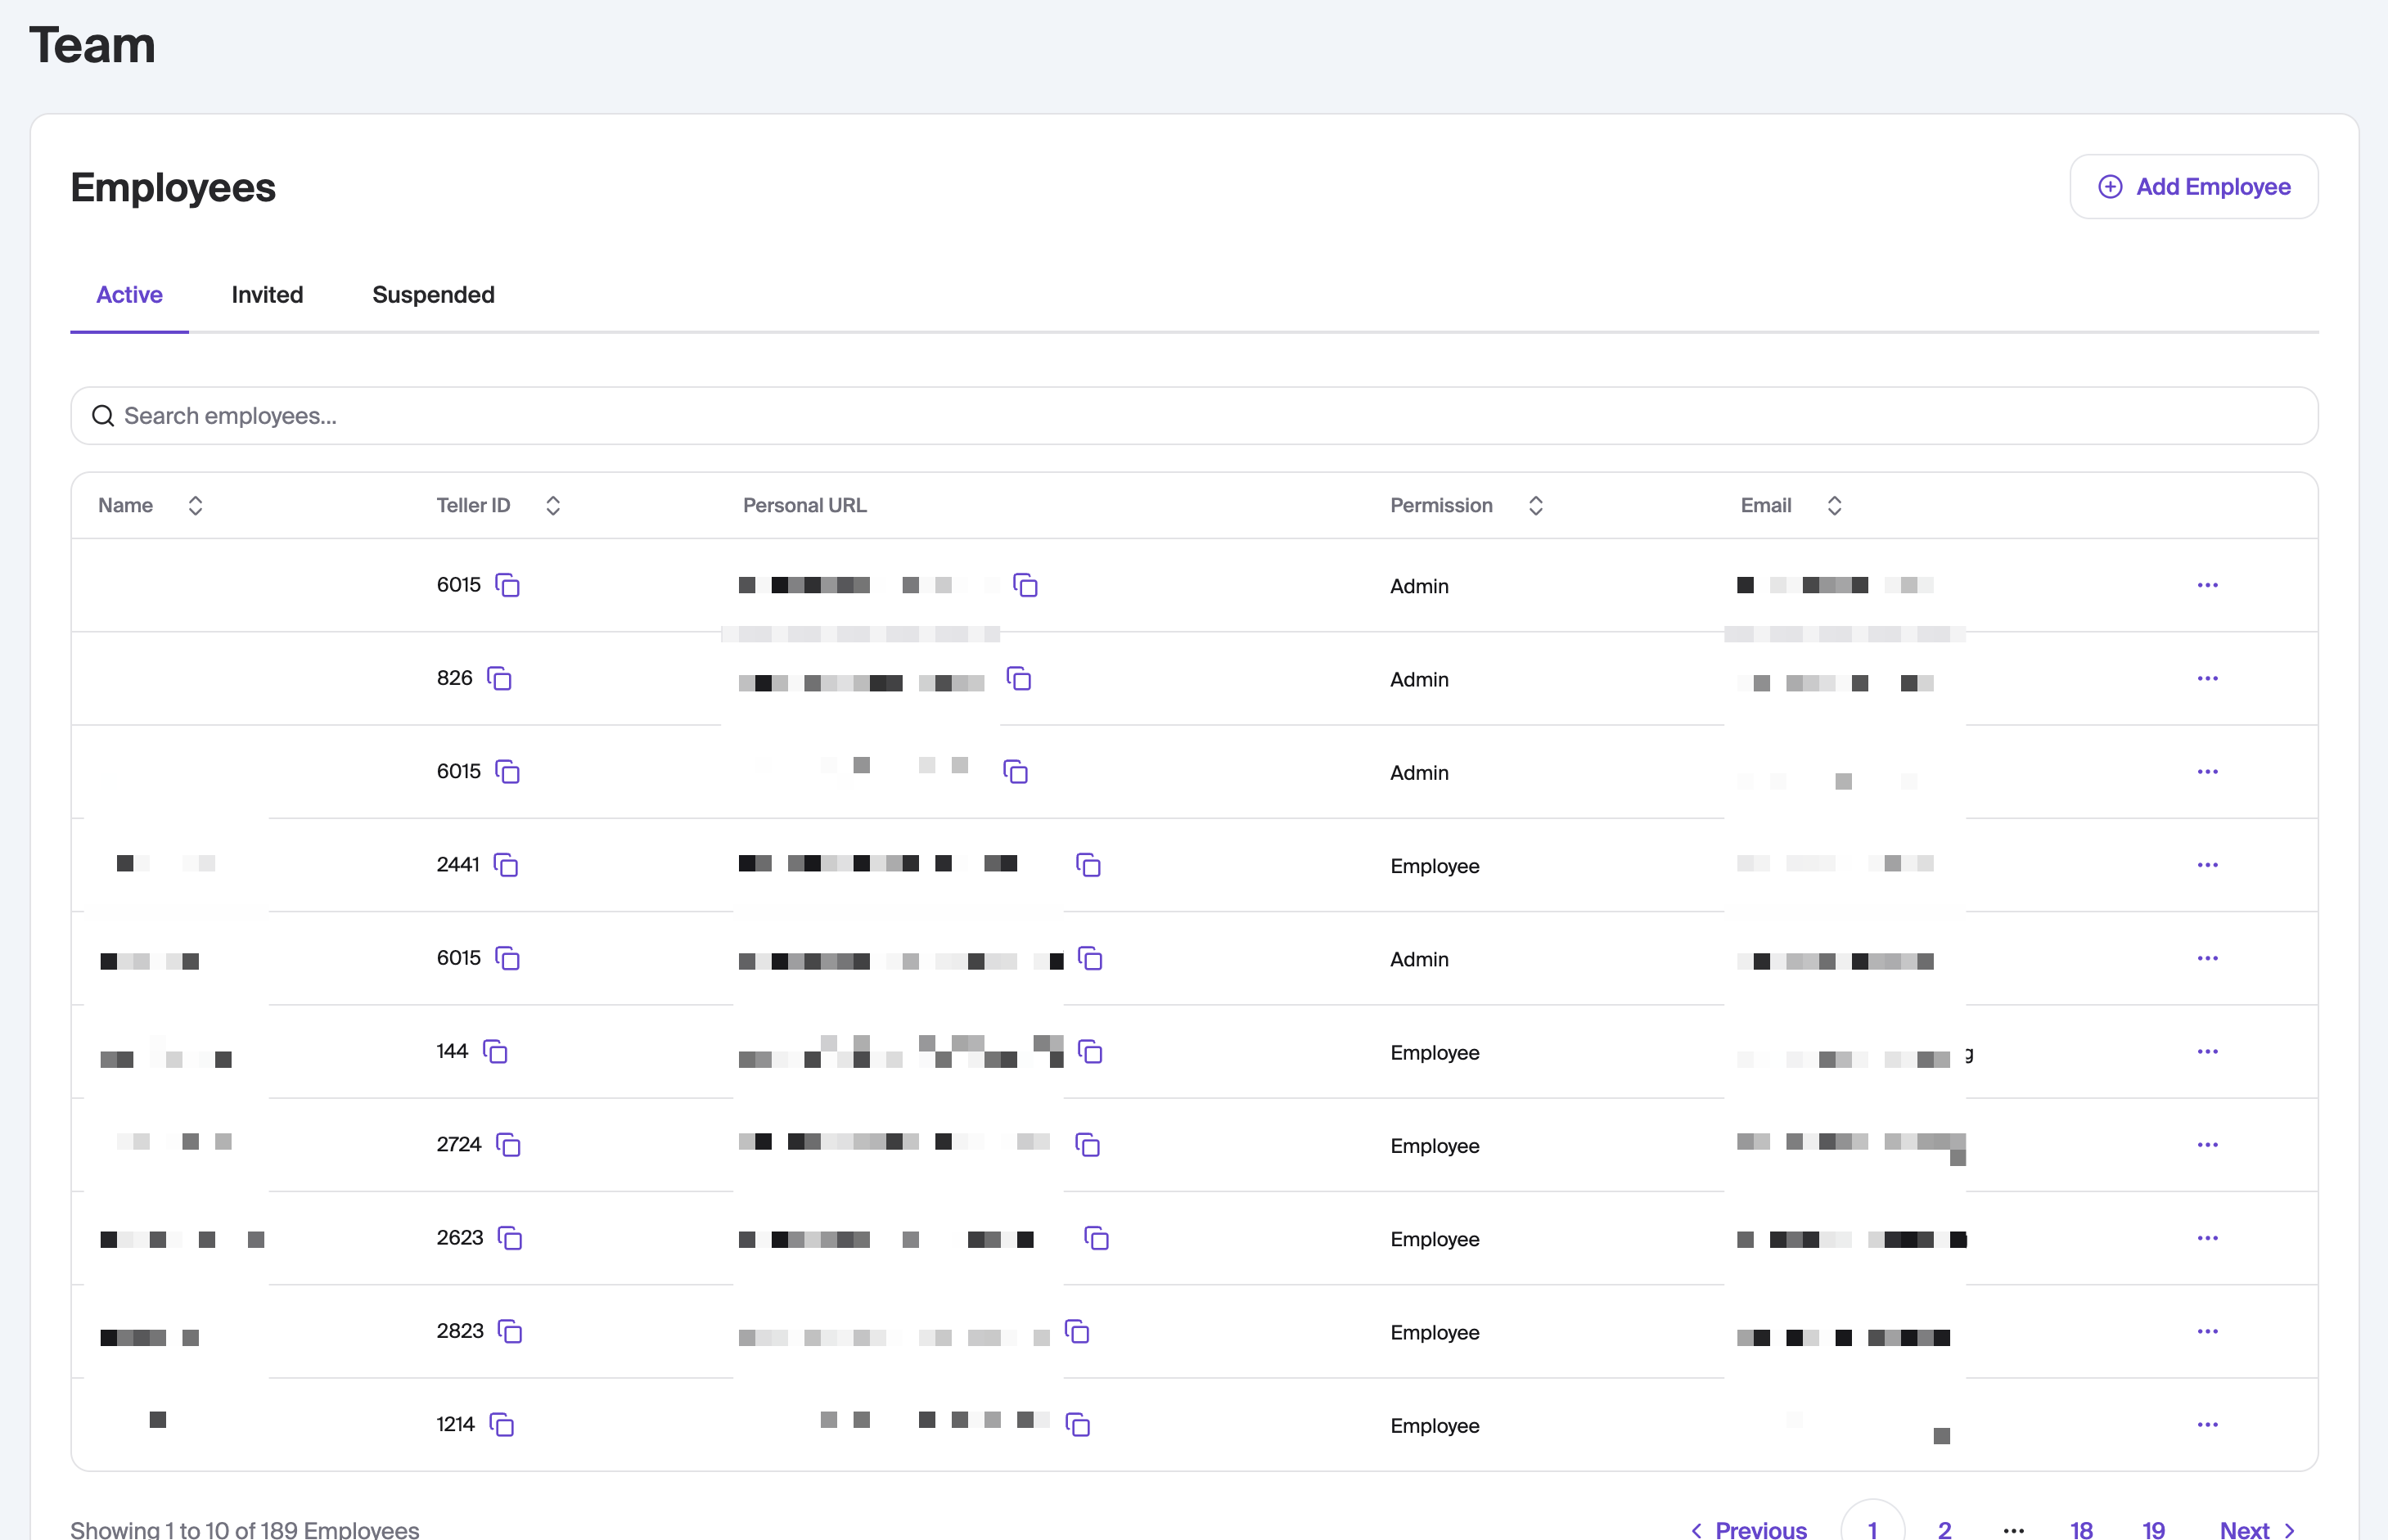The width and height of the screenshot is (2388, 1540).
Task: Jump to page 18 in pagination
Action: 2081,1529
